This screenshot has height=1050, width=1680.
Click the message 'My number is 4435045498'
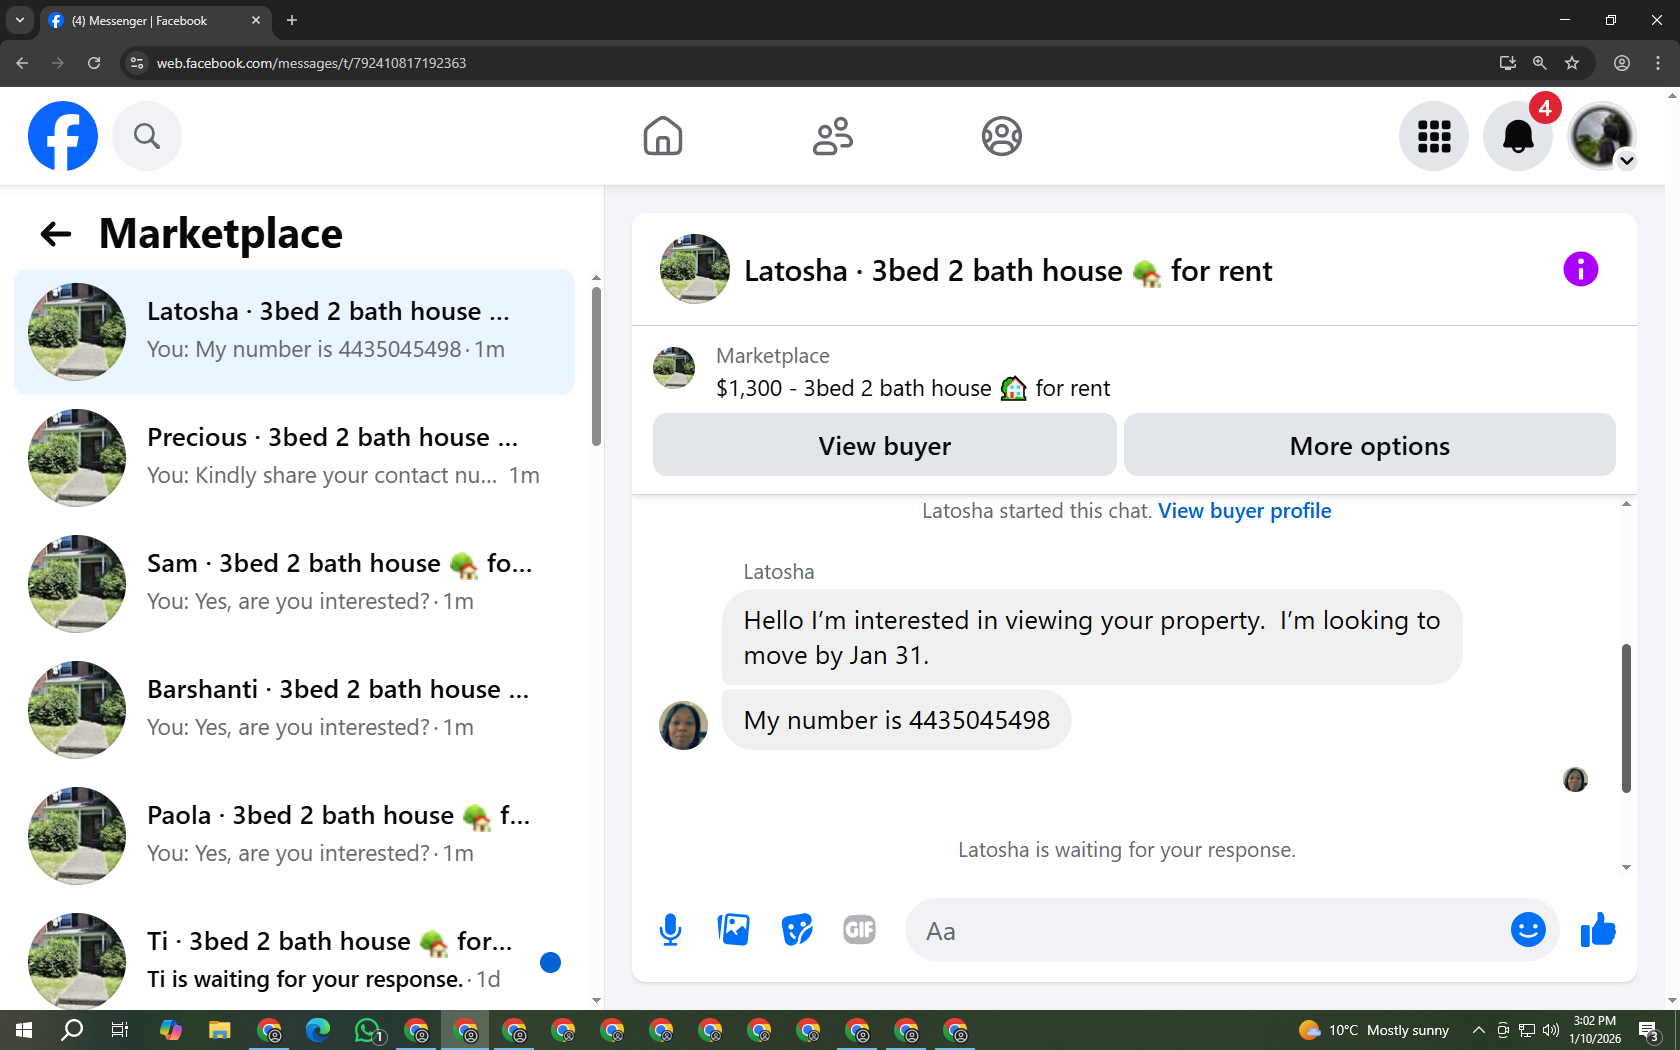(896, 720)
